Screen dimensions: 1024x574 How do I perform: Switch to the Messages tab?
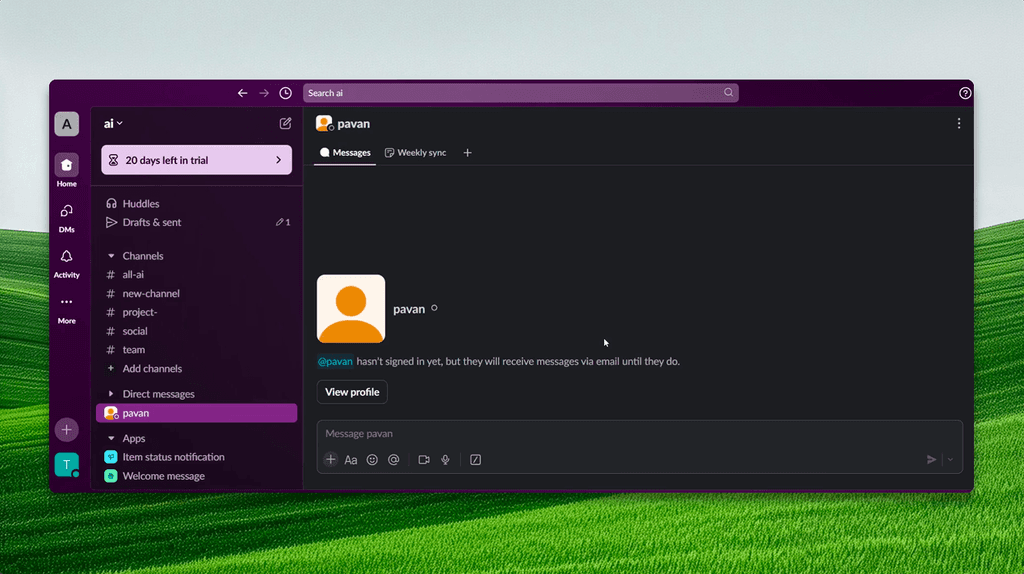click(345, 153)
